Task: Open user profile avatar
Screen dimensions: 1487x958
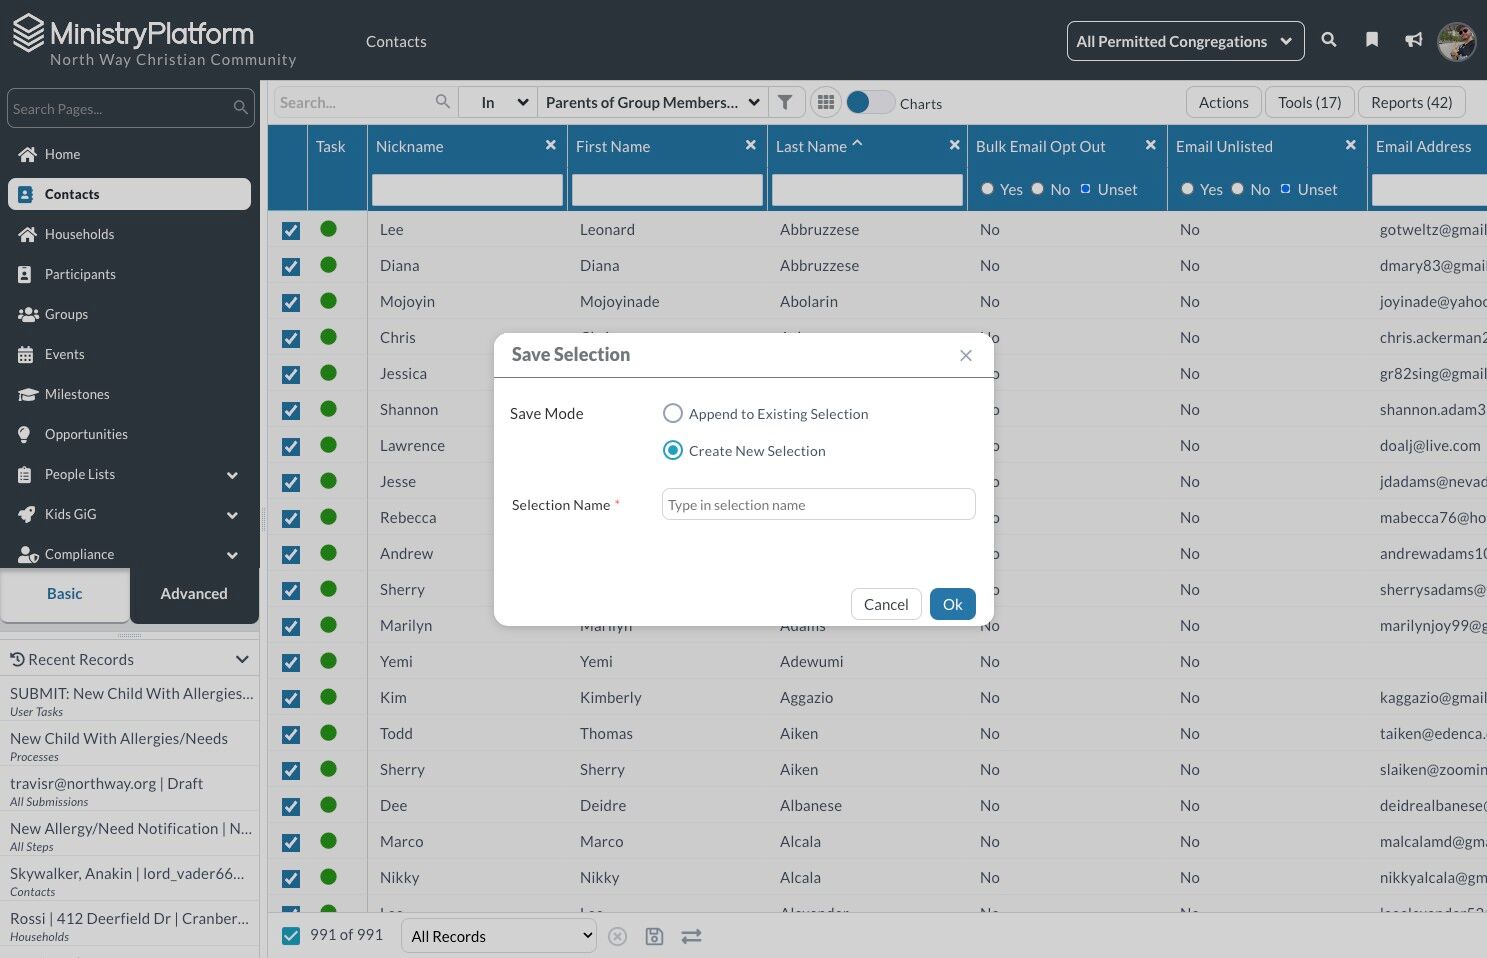Action: tap(1456, 41)
